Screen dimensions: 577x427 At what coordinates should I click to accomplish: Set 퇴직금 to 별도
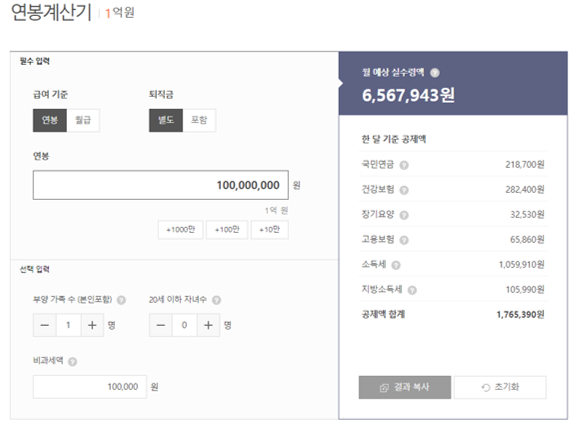coord(166,120)
